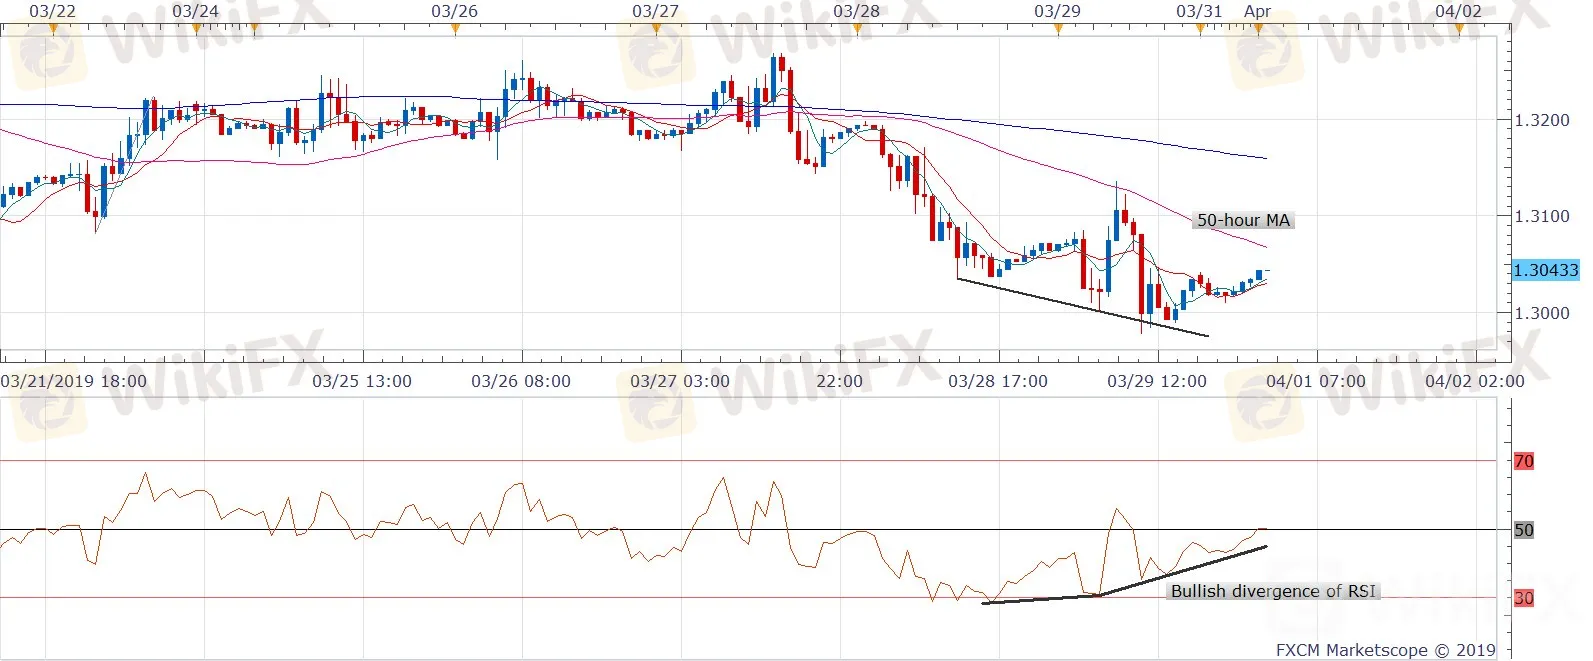
Task: Select the Bullish divergence of RSI label
Action: tap(1273, 591)
